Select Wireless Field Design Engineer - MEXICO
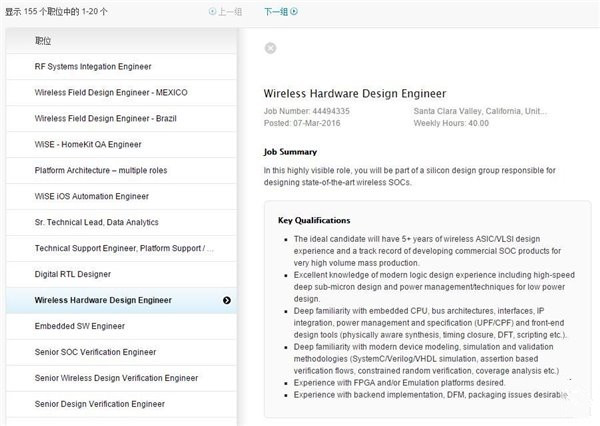 pos(110,93)
